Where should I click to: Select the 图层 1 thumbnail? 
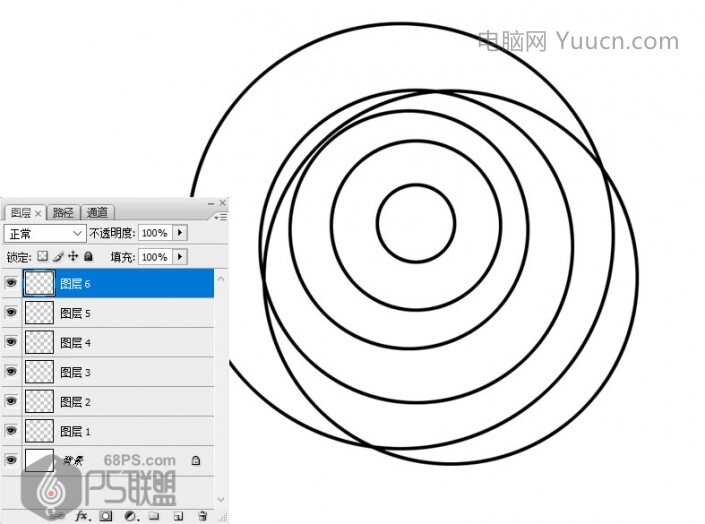(x=40, y=431)
